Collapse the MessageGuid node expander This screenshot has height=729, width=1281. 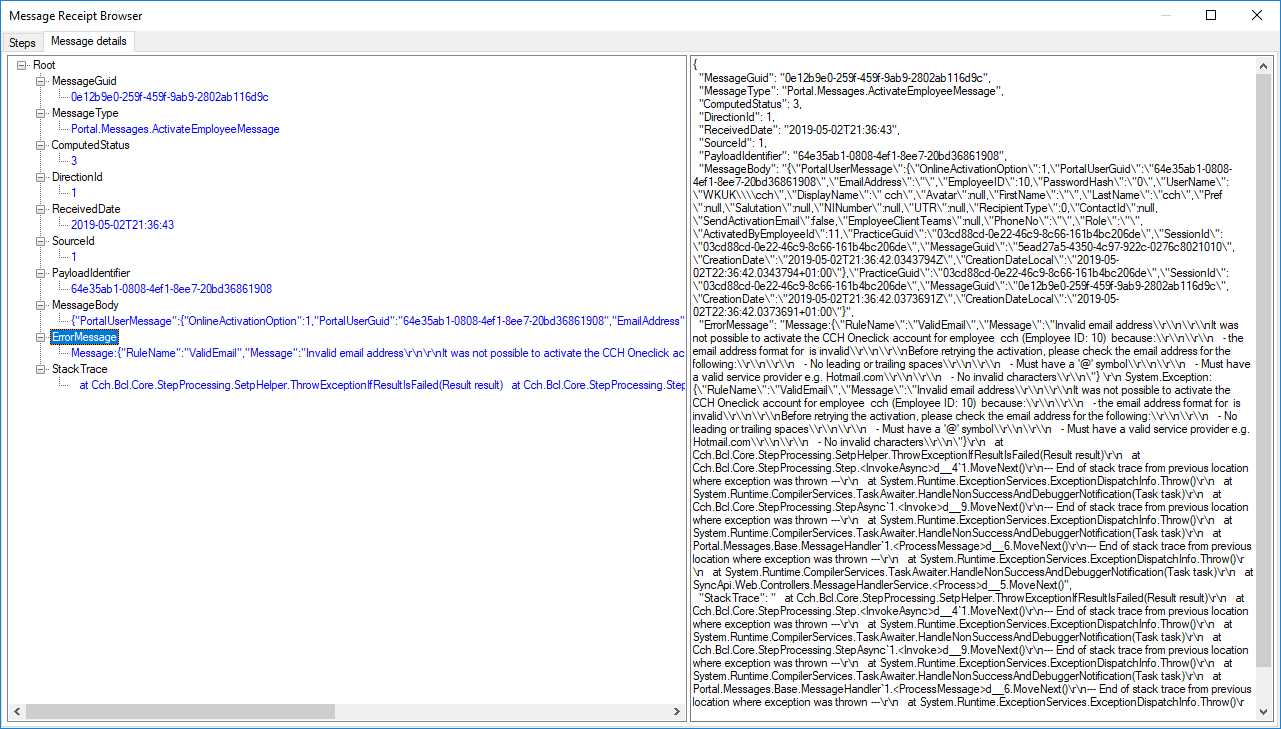click(x=41, y=81)
